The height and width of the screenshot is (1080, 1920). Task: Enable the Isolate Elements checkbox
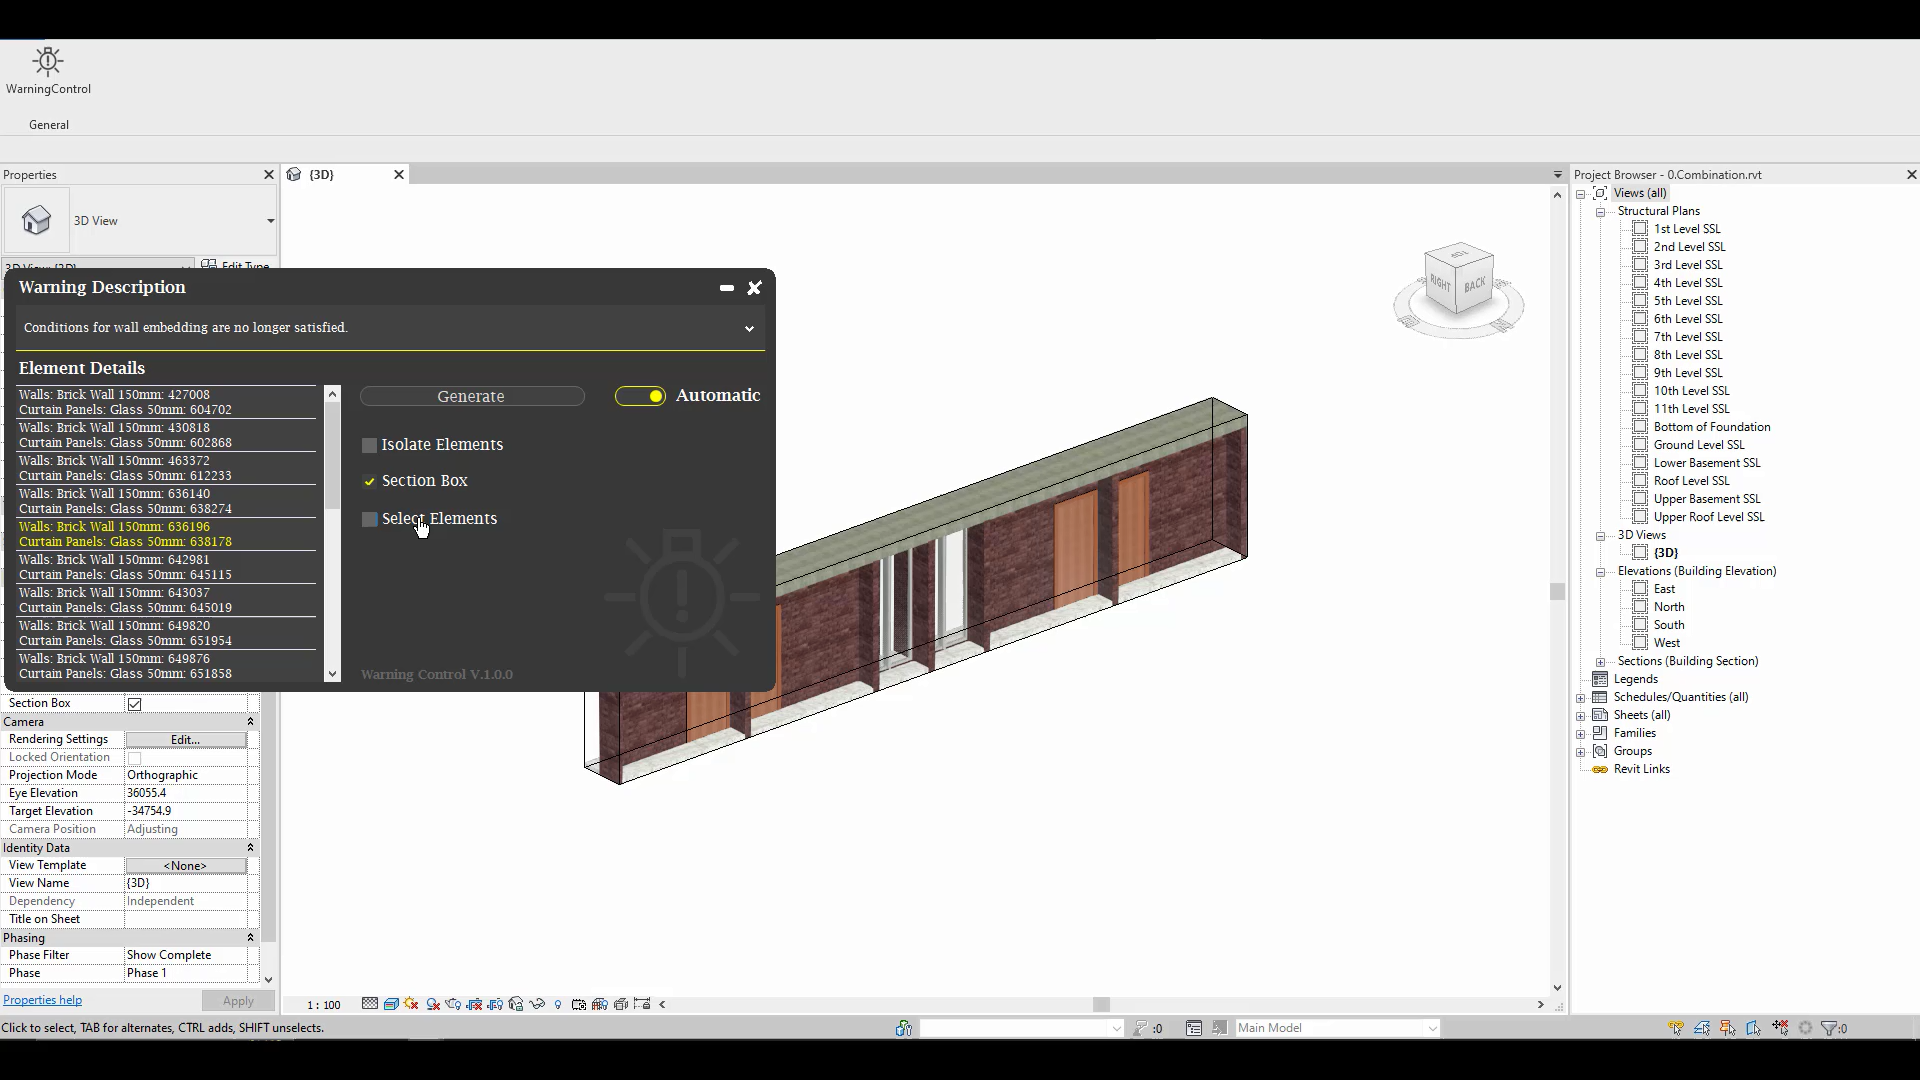370,445
